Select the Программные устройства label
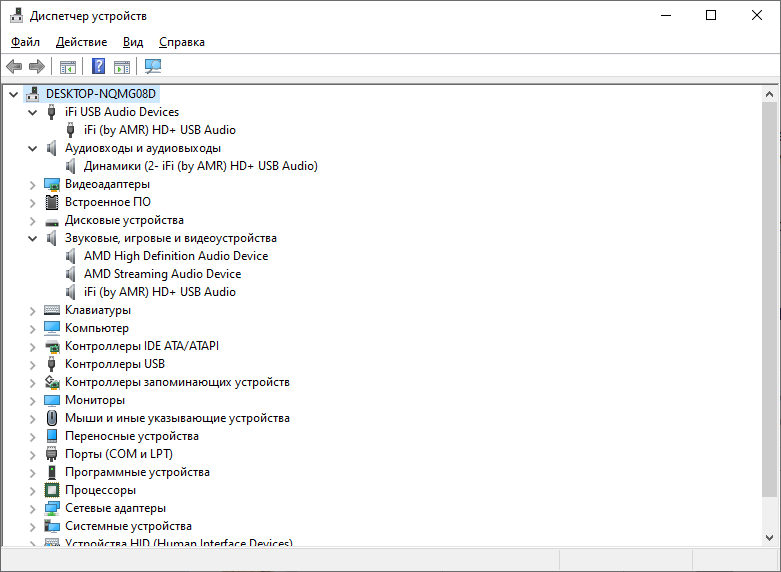 (137, 472)
